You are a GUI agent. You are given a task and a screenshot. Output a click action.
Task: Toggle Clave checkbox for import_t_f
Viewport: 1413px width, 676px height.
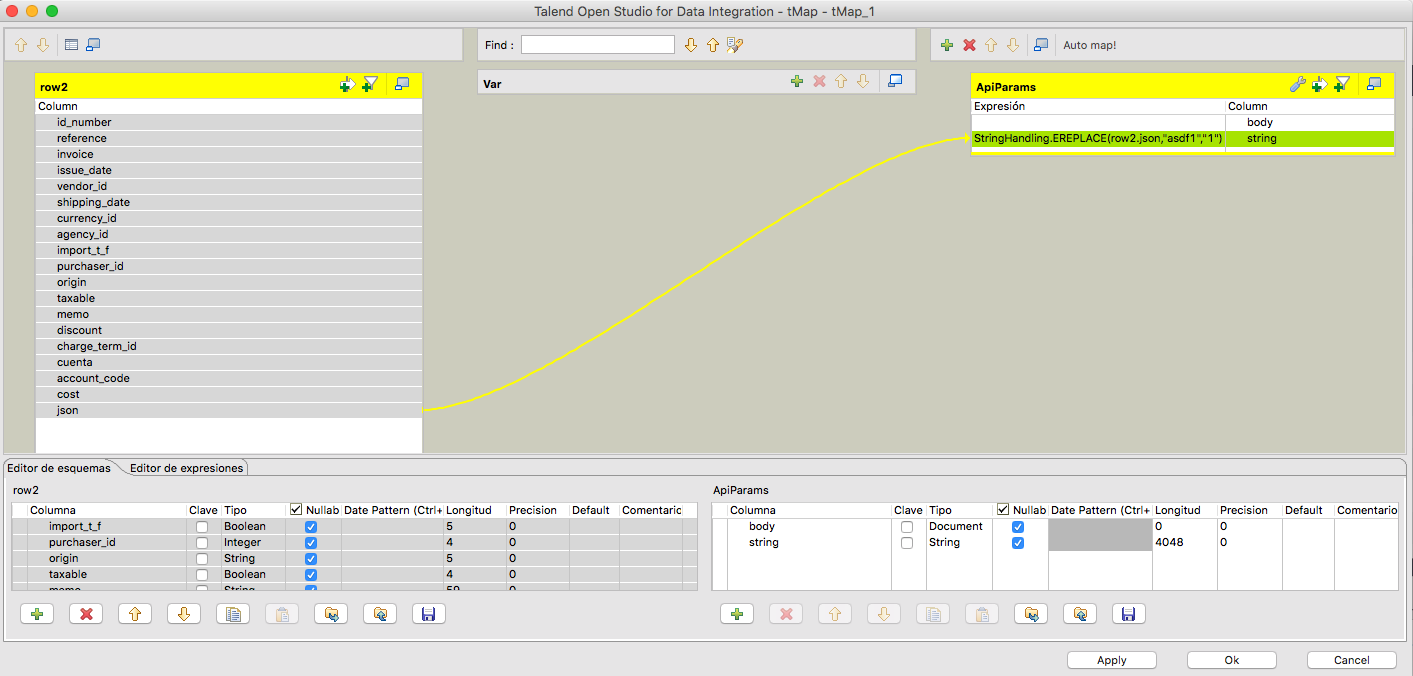[x=203, y=527]
